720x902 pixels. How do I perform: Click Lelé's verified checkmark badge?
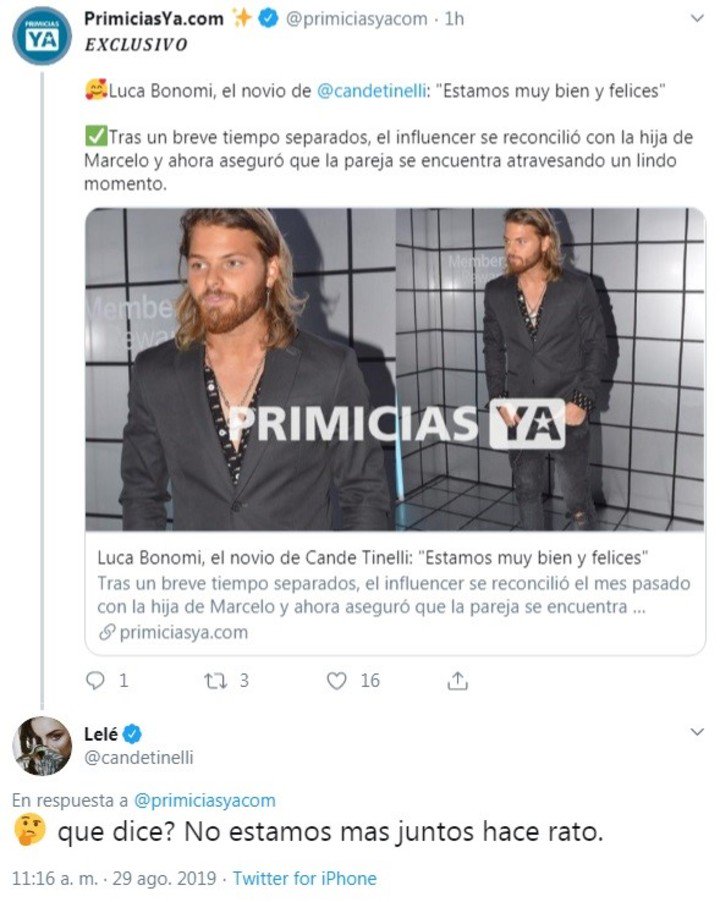131,735
